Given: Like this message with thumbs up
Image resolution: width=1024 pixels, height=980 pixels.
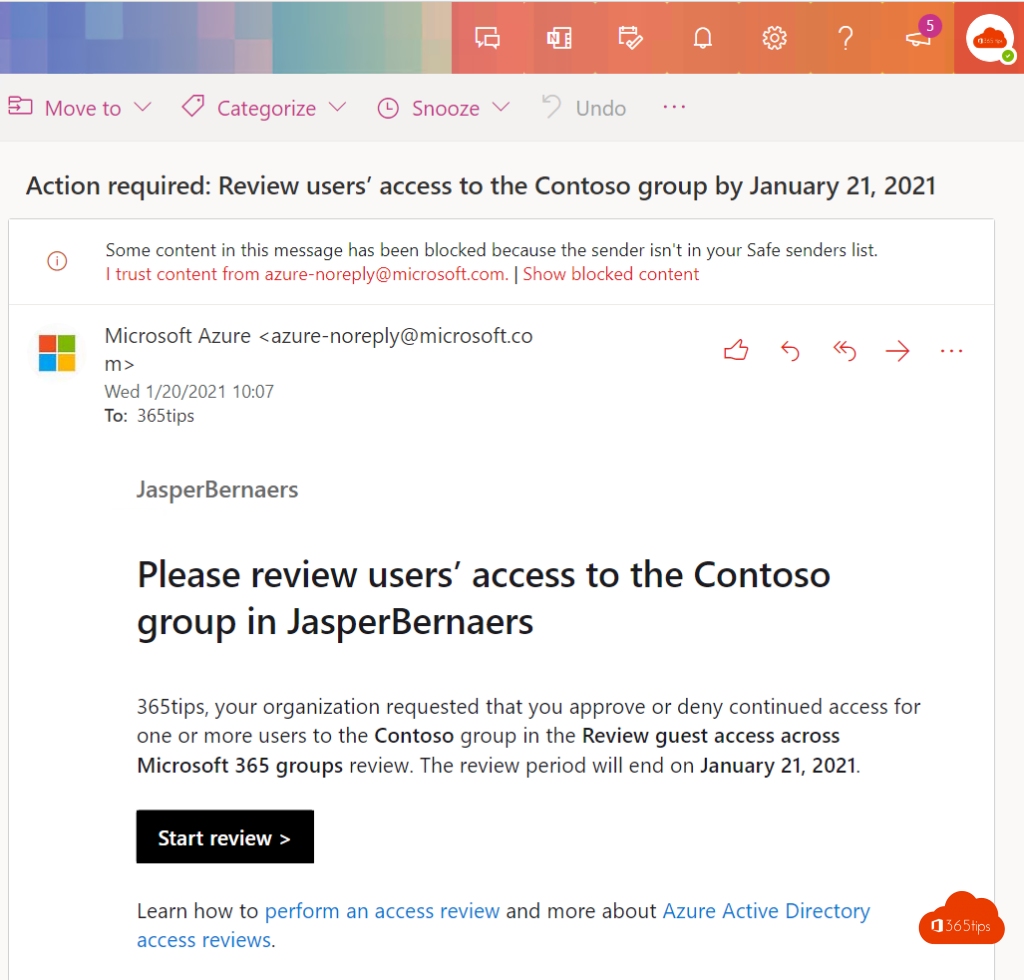Looking at the screenshot, I should [x=736, y=350].
